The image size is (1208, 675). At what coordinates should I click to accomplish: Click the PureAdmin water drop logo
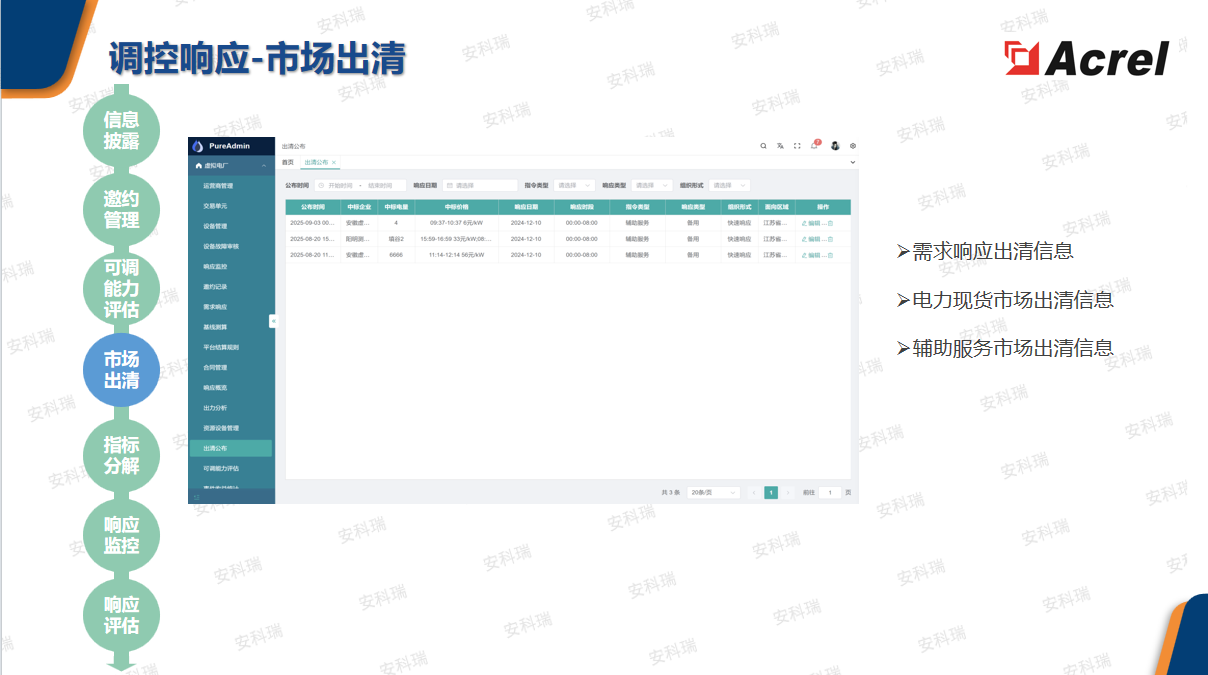197,146
